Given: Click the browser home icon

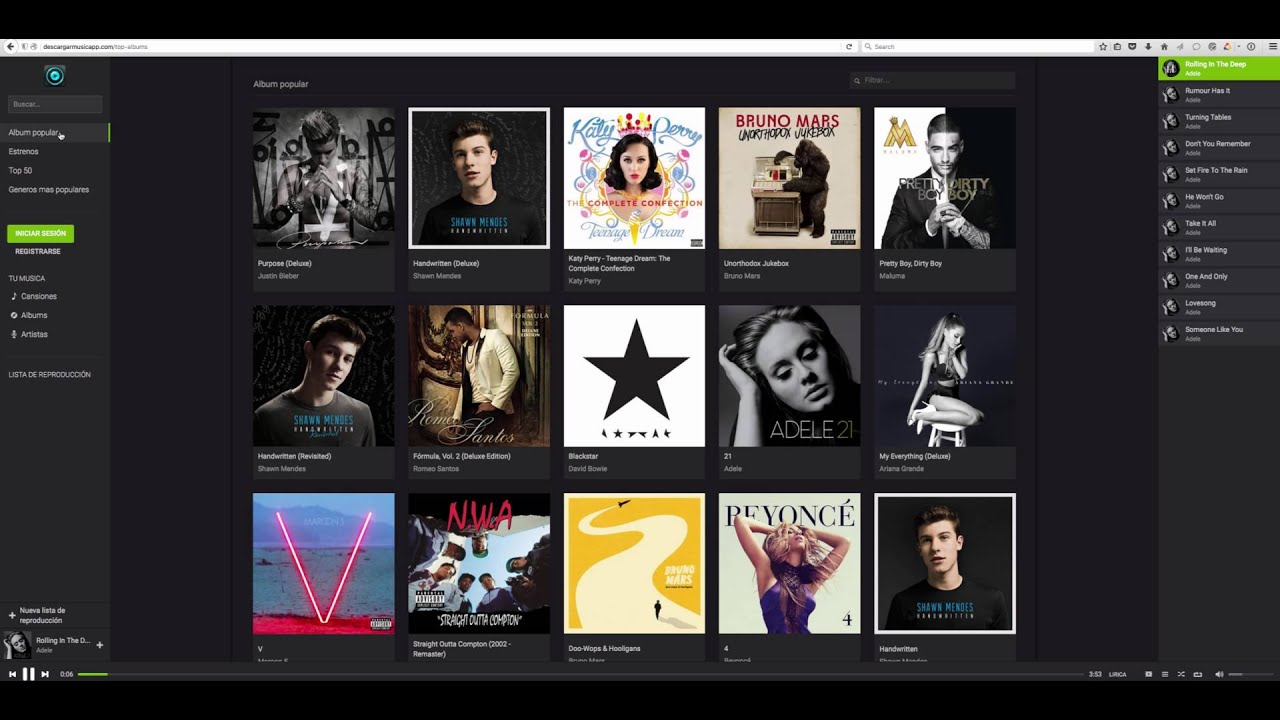Looking at the screenshot, I should (1164, 47).
